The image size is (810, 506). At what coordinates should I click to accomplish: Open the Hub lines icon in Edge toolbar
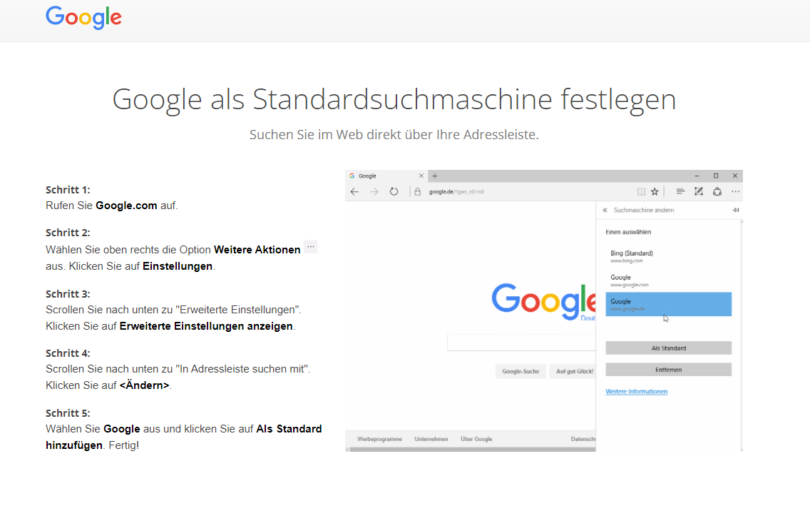coord(680,192)
